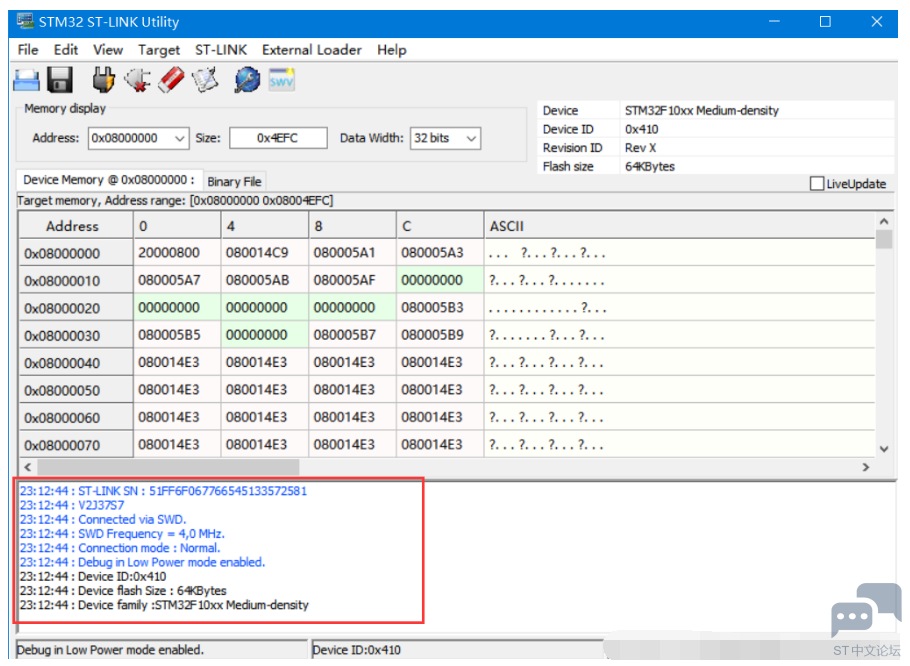
Task: Click log line V2J37S7
Action: point(72,505)
